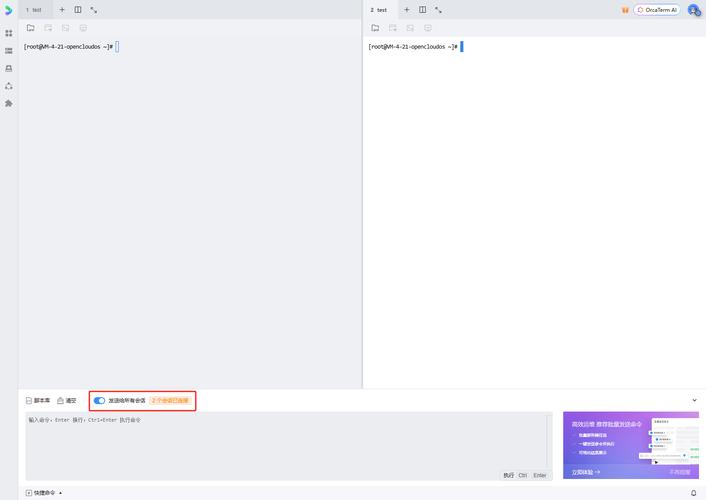Open the gift icon near OrcaTerm AI

[x=625, y=9]
